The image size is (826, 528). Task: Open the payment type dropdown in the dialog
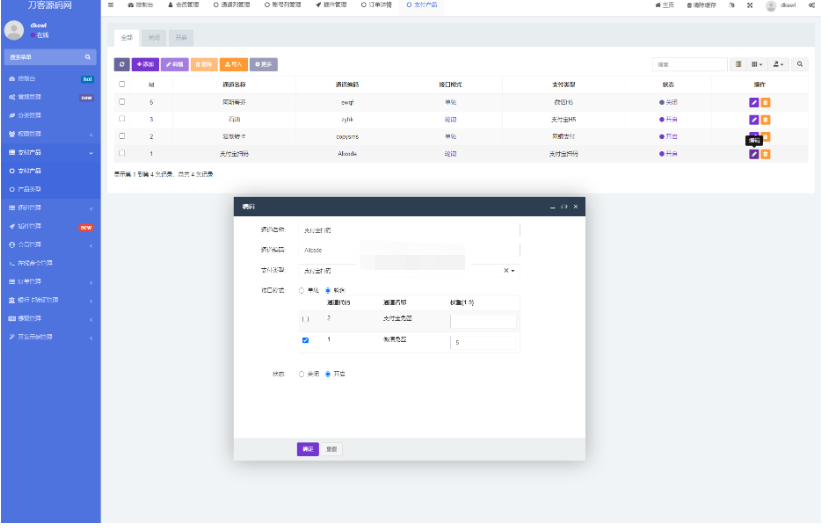point(509,270)
